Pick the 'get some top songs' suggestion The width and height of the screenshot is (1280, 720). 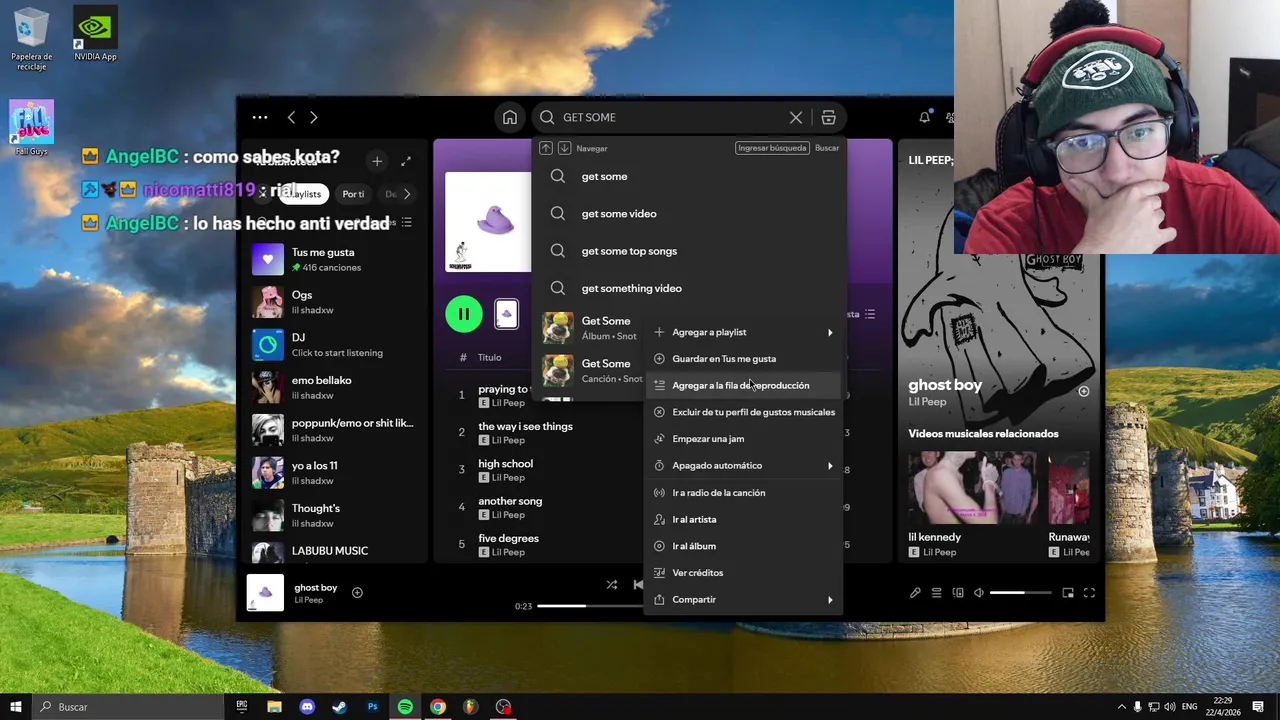(x=689, y=251)
